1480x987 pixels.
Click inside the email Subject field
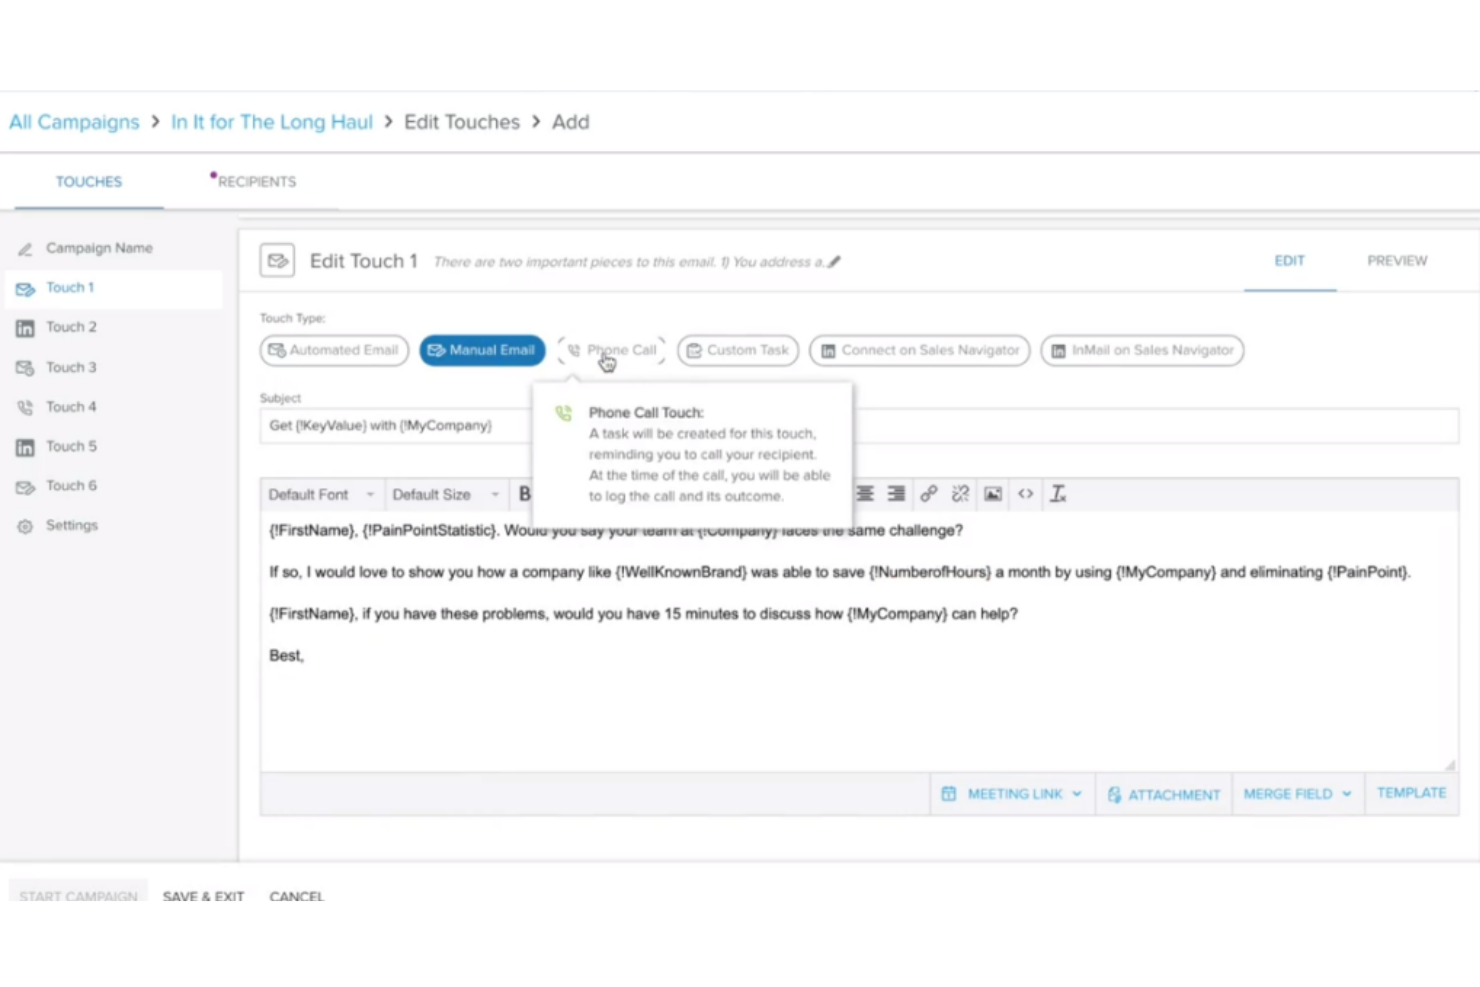point(700,425)
